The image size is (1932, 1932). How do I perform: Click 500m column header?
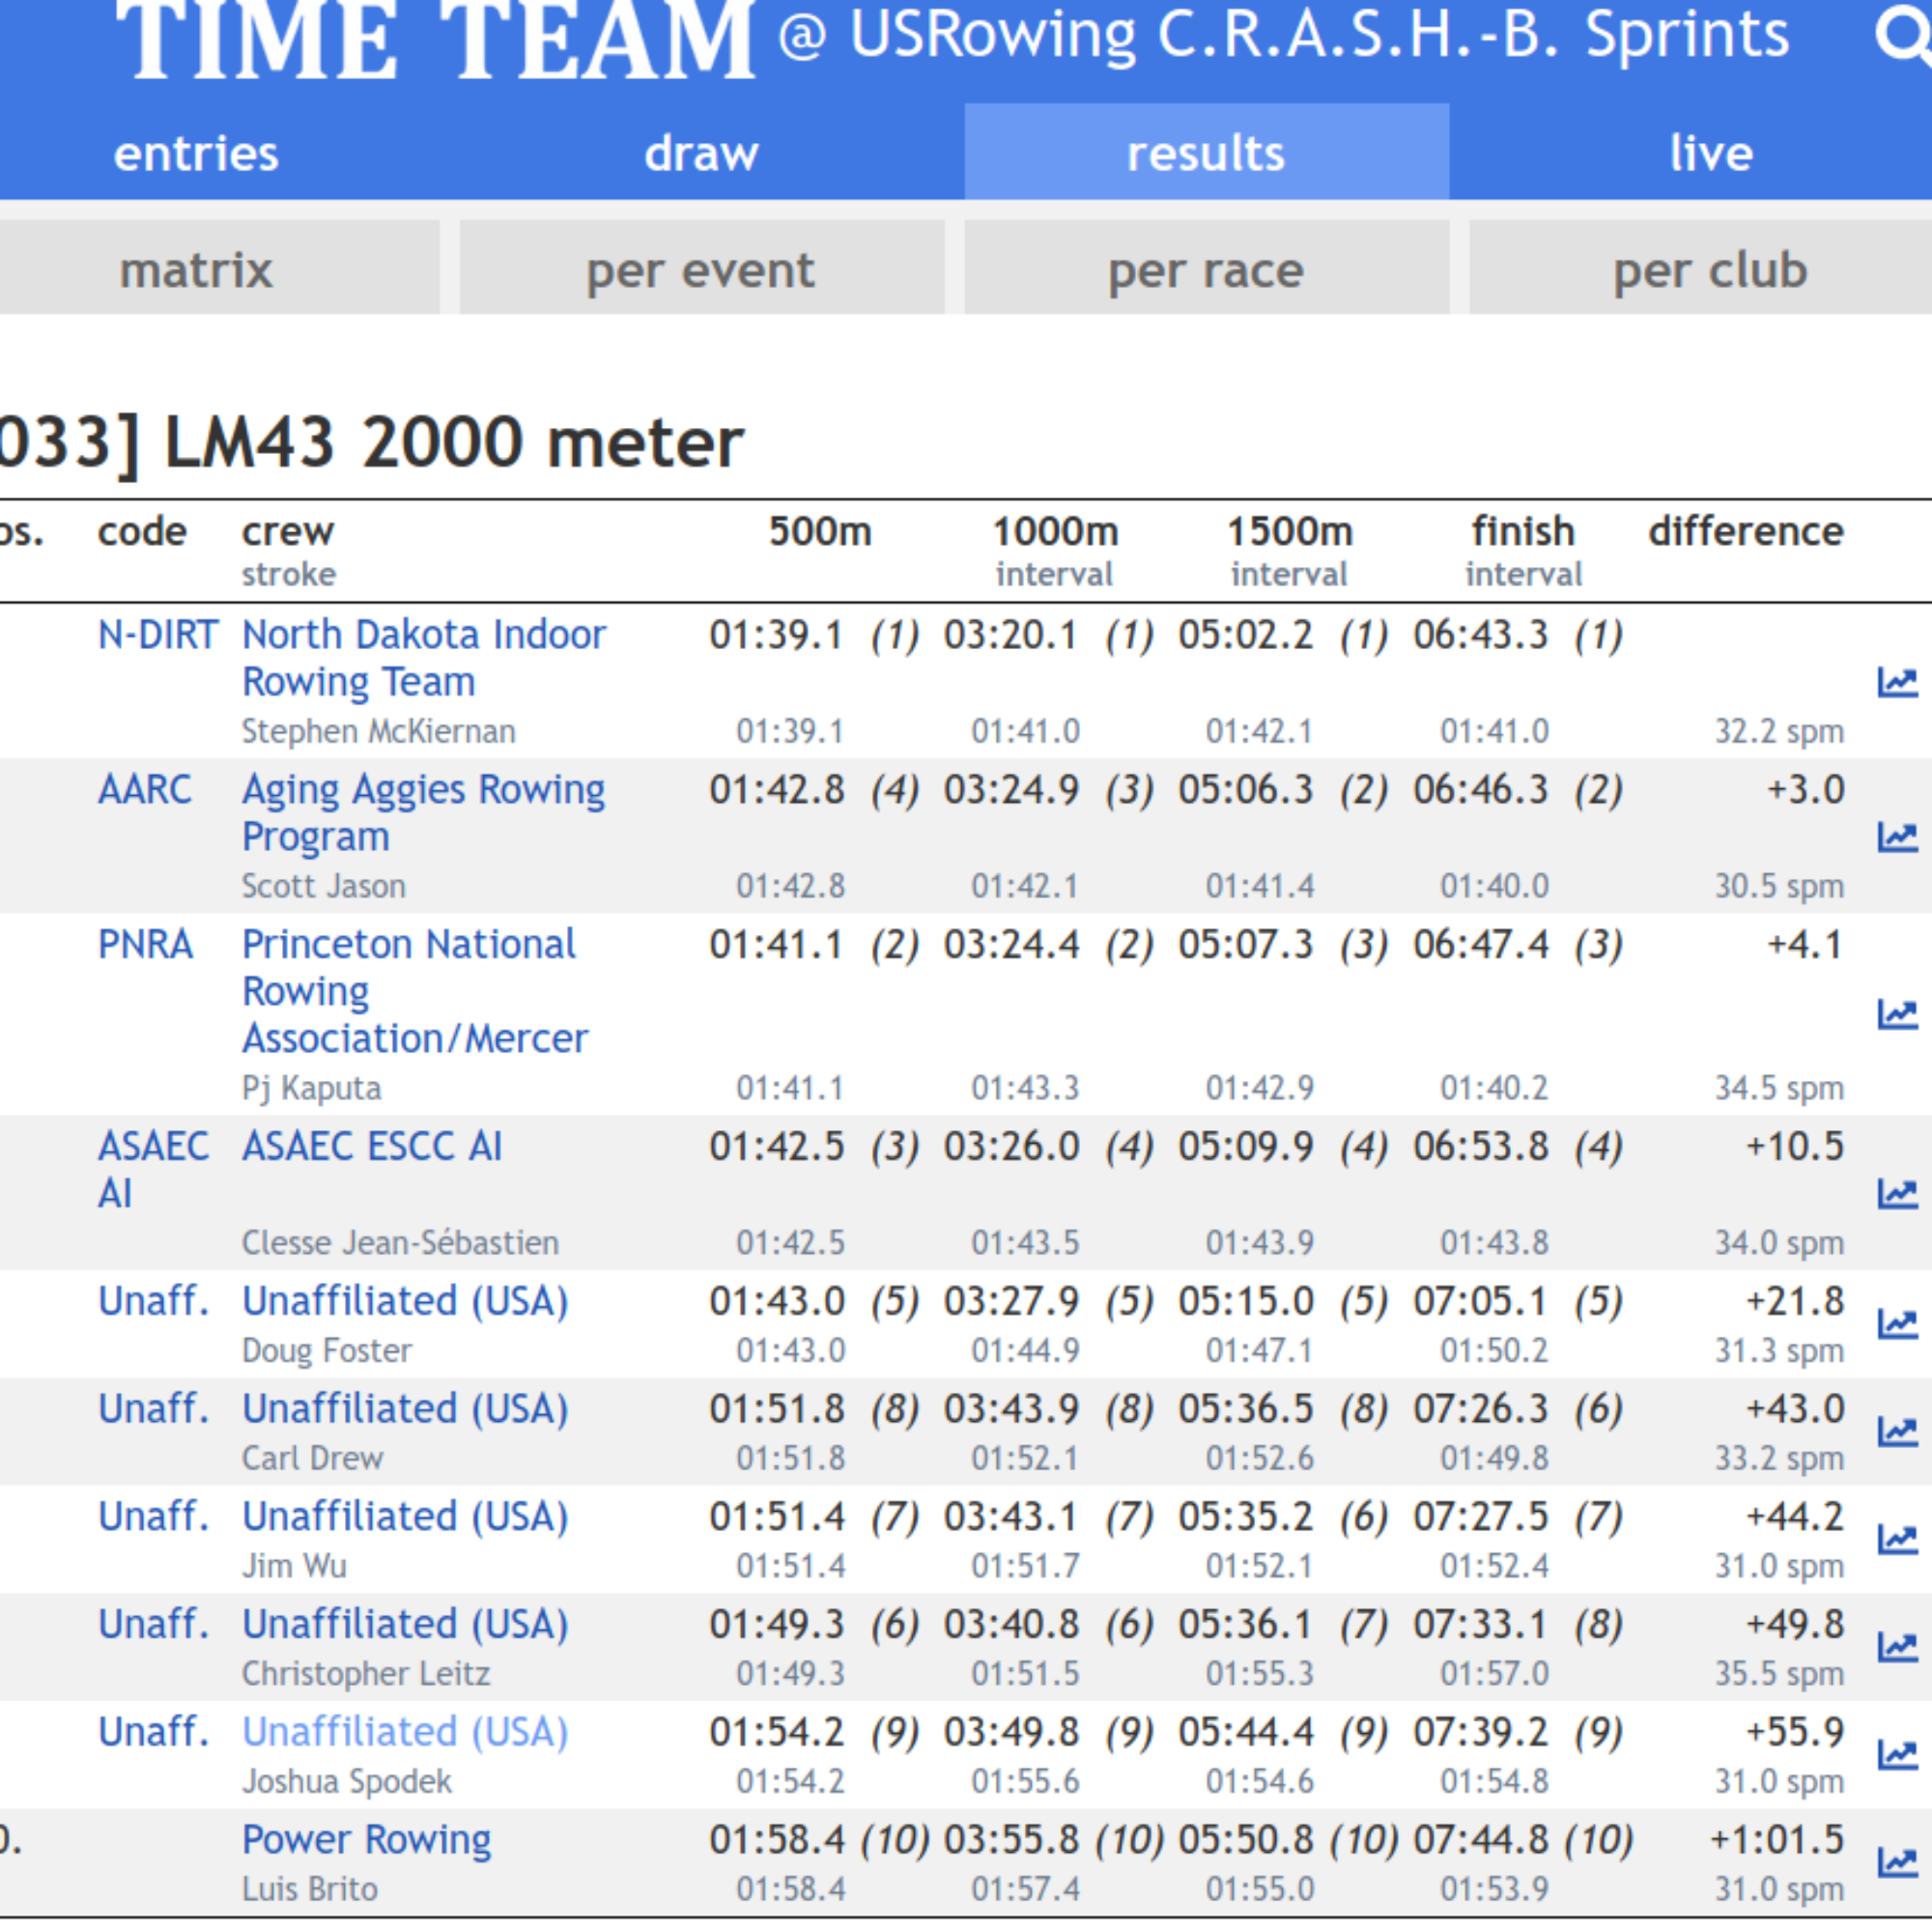(820, 532)
